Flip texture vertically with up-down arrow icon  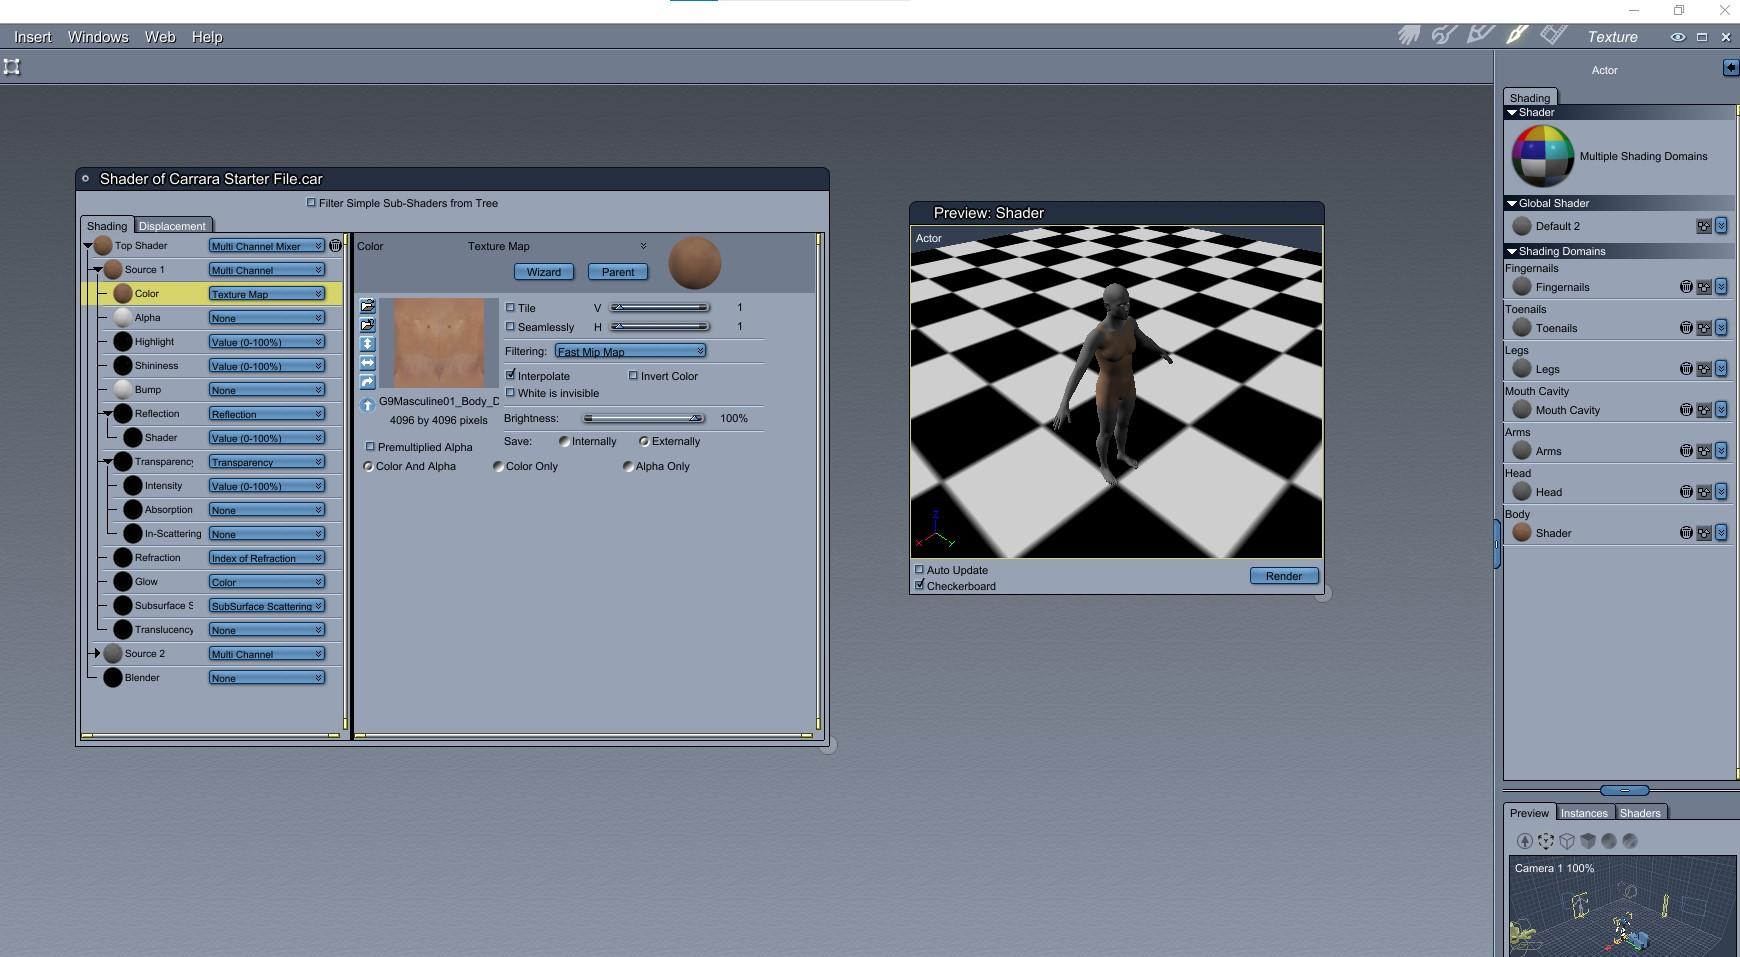tap(367, 344)
